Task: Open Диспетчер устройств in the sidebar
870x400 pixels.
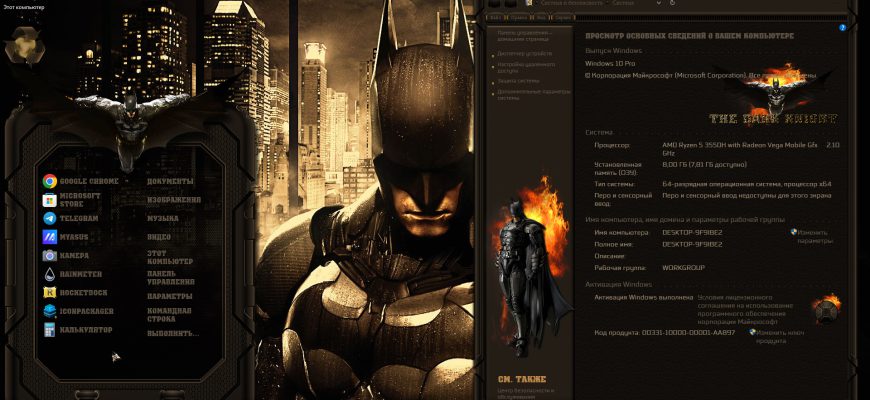Action: [x=524, y=54]
